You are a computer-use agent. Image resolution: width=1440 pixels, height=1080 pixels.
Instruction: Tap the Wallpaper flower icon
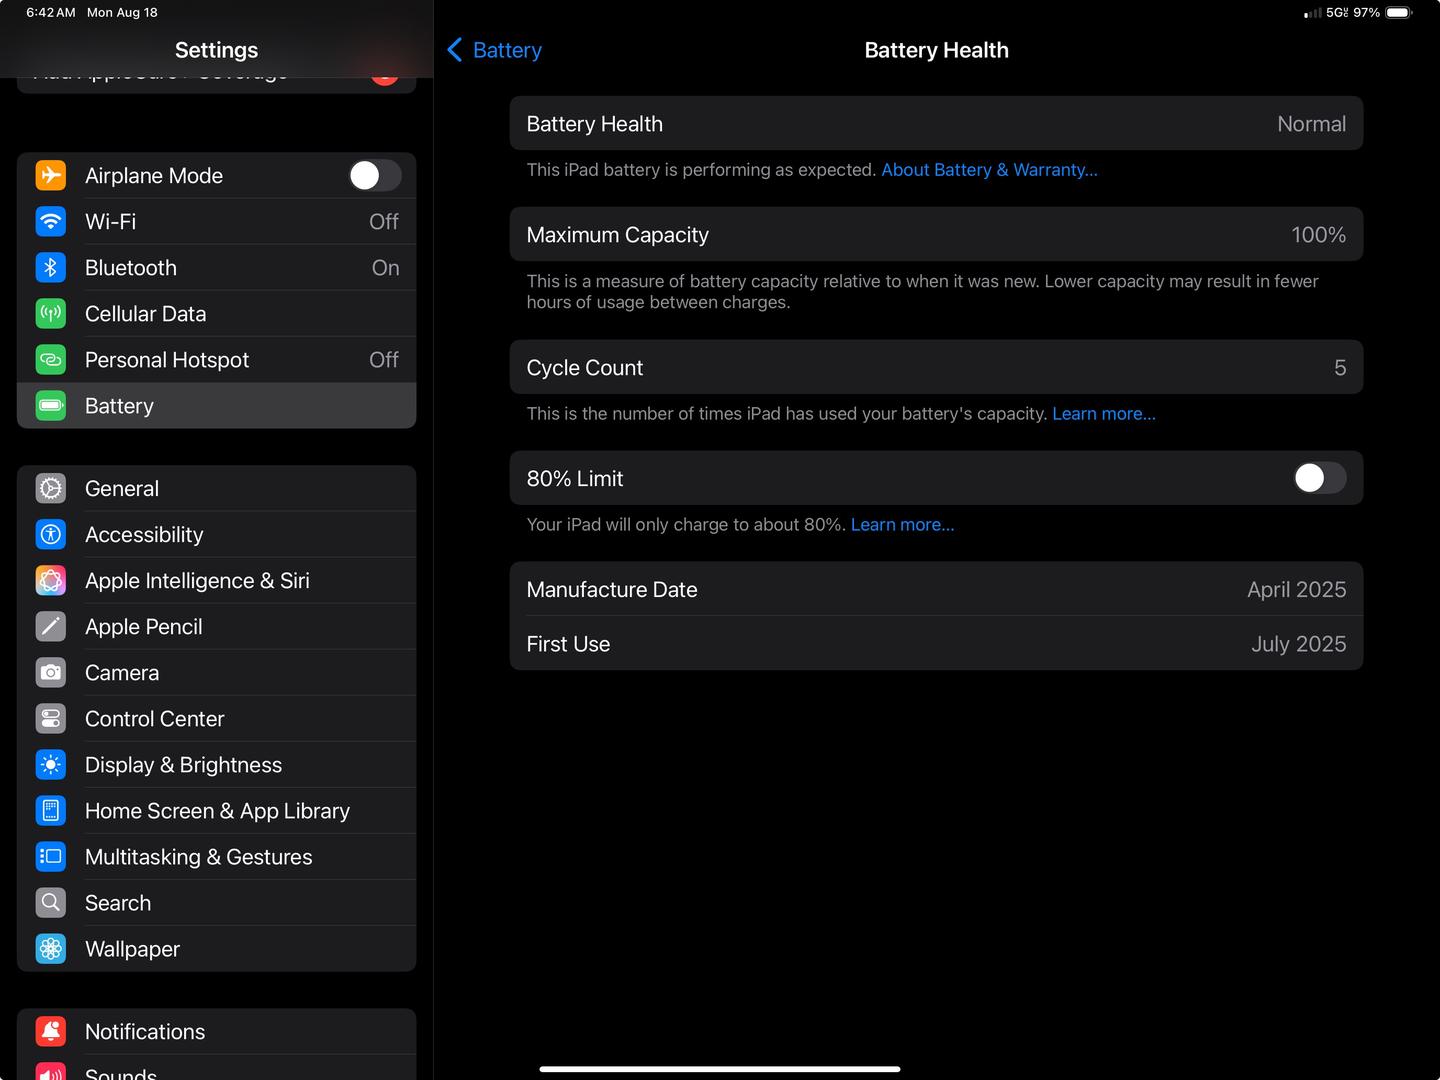pos(51,948)
